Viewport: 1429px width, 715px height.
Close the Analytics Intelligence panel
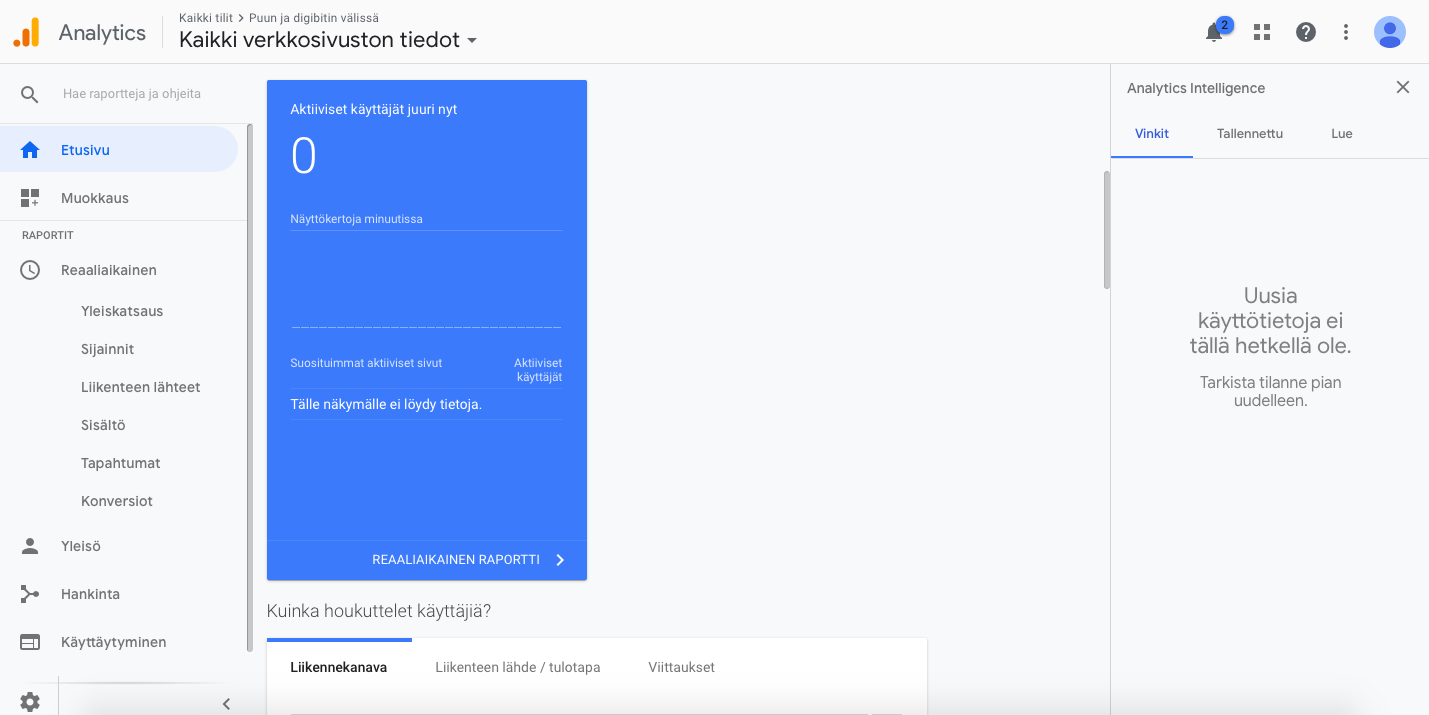[x=1403, y=88]
